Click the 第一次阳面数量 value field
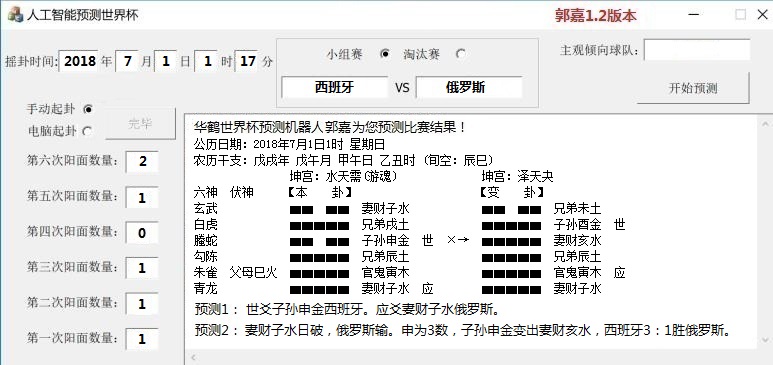The width and height of the screenshot is (773, 365). pos(142,339)
